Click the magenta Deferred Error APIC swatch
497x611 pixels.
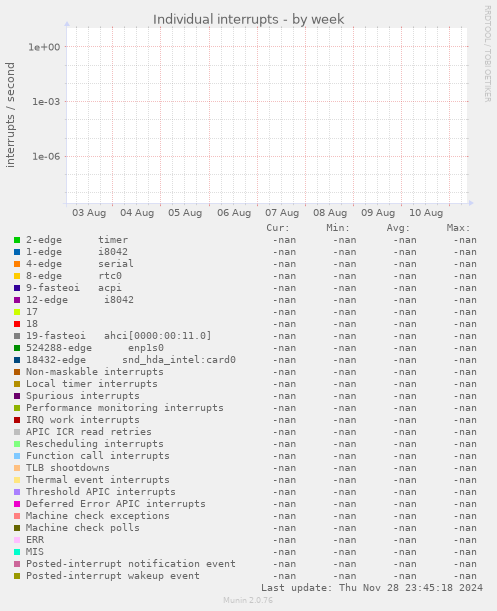(17, 504)
